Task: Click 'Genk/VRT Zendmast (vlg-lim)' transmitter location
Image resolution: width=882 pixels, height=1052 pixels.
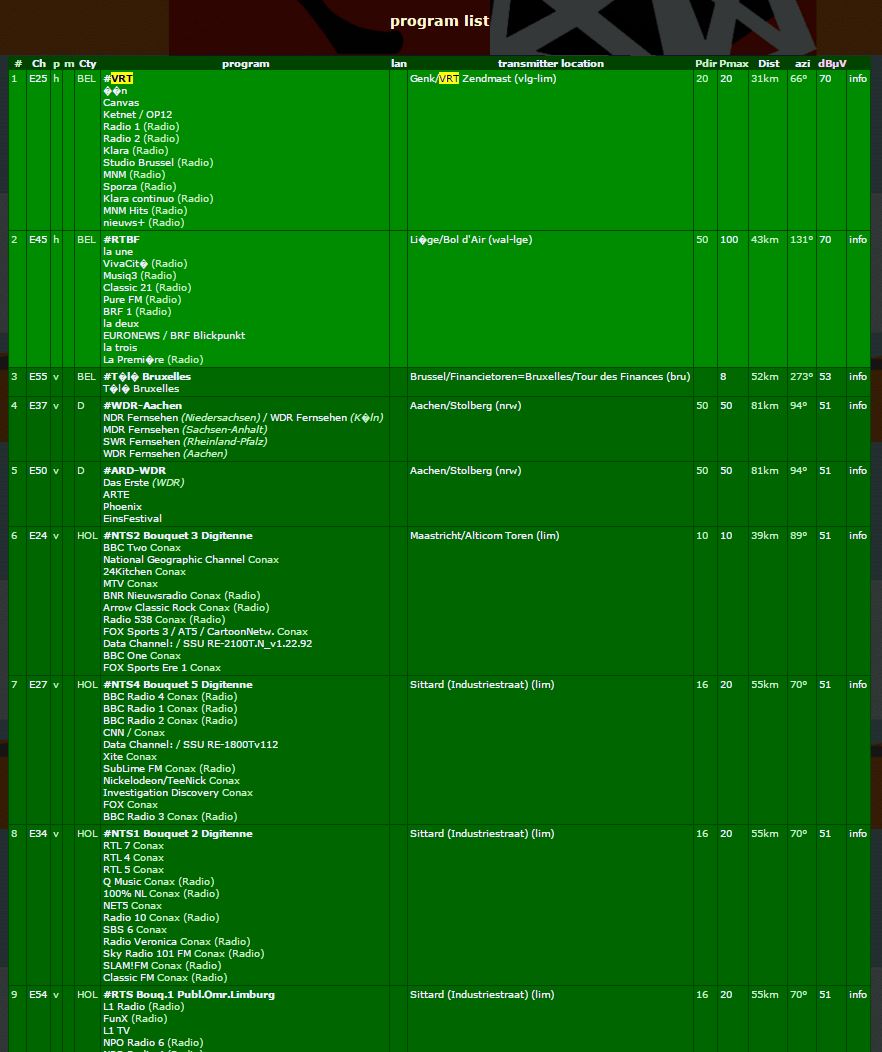Action: coord(483,78)
